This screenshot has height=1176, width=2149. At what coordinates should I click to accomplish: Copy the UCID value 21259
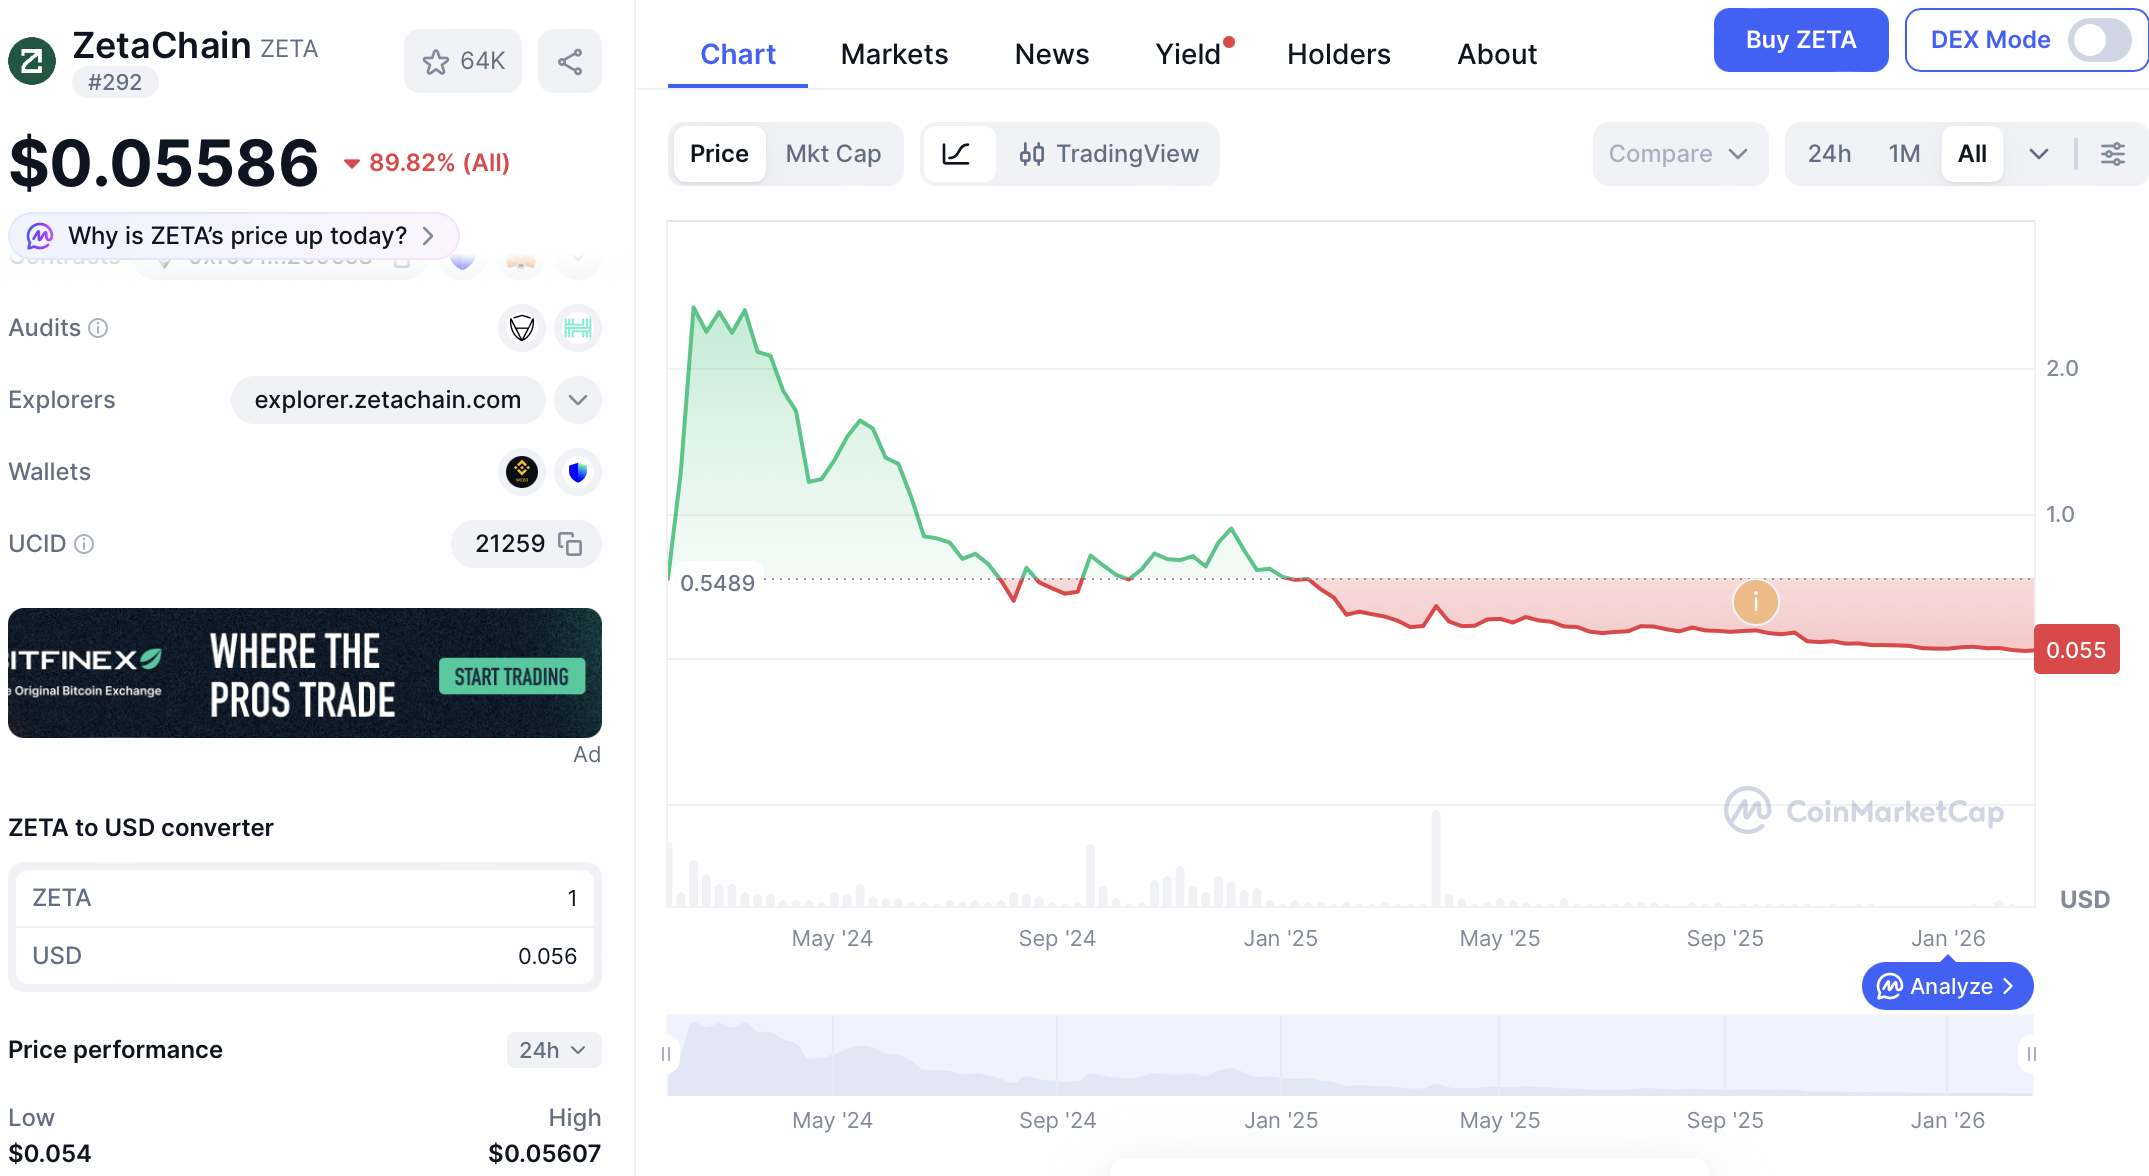click(x=569, y=544)
